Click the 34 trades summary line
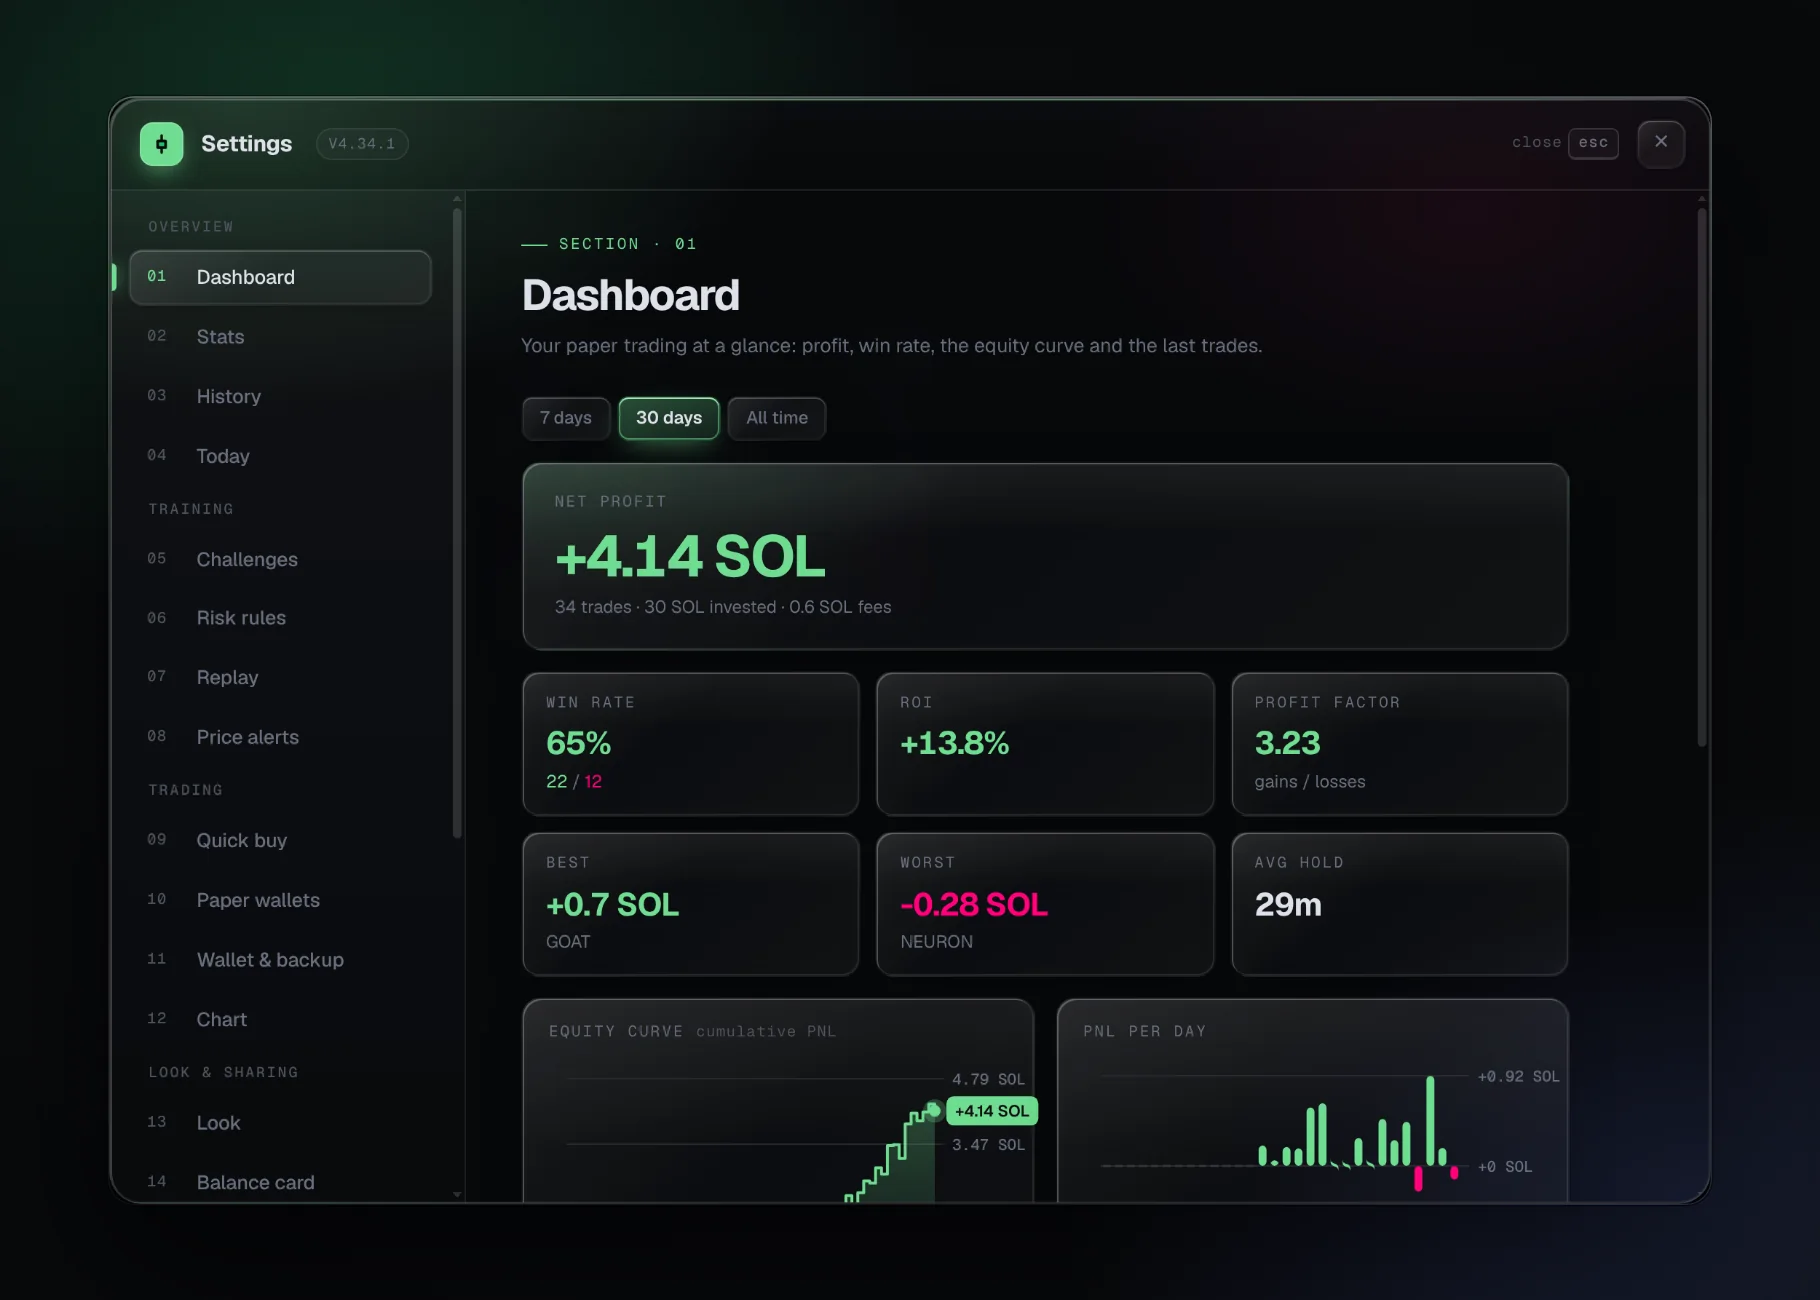The image size is (1820, 1300). click(723, 607)
